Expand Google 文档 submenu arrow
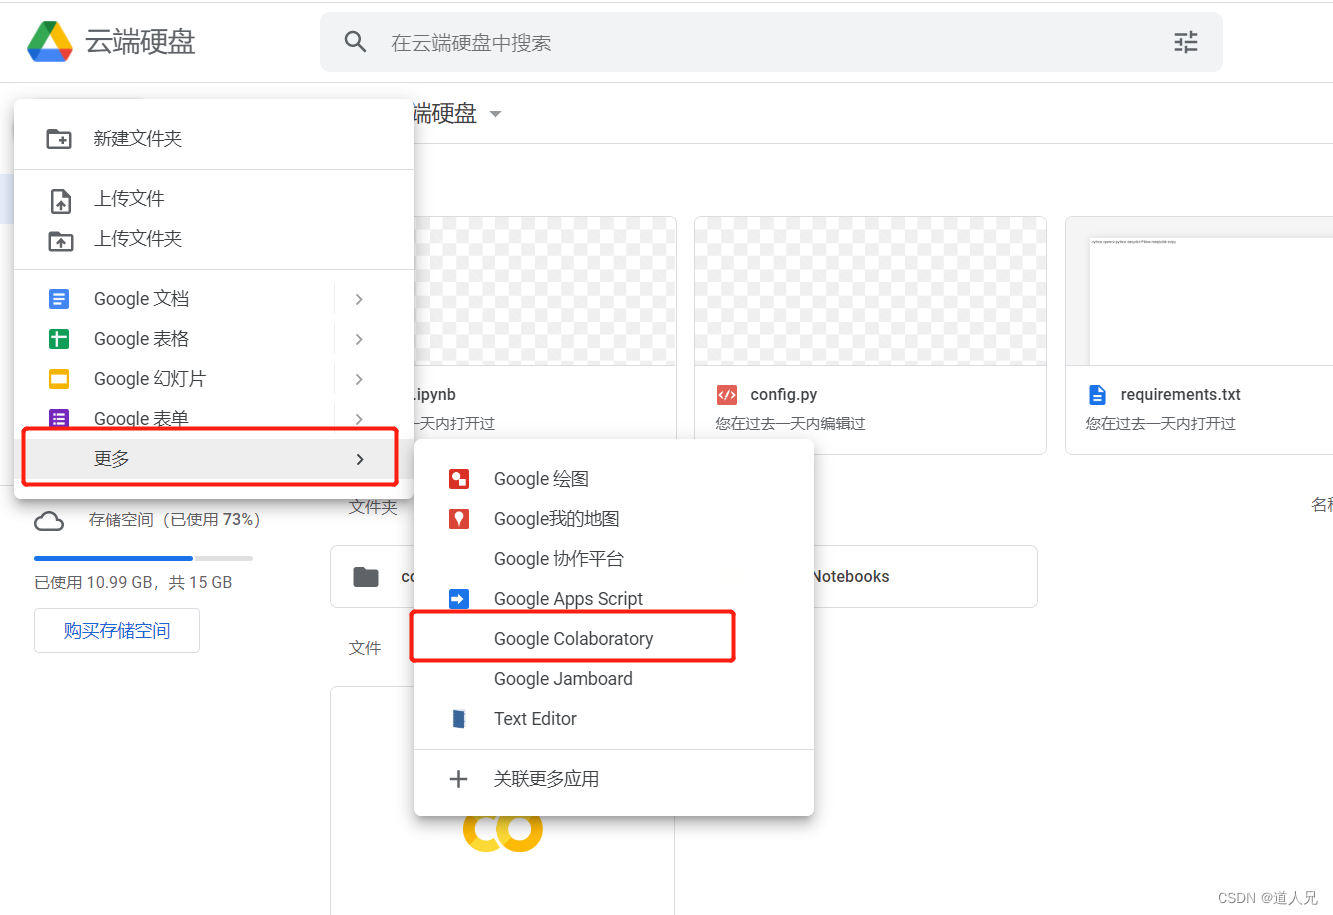The image size is (1333, 915). click(x=359, y=299)
